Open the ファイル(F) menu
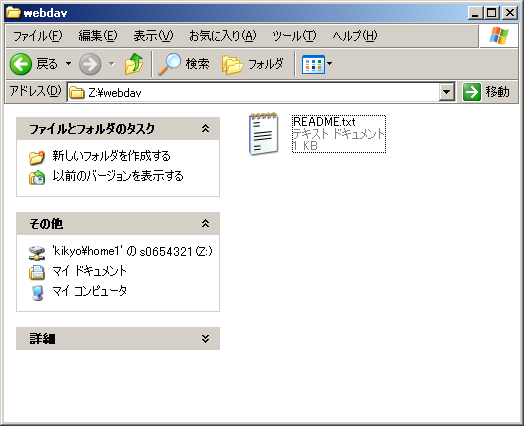 [37, 35]
